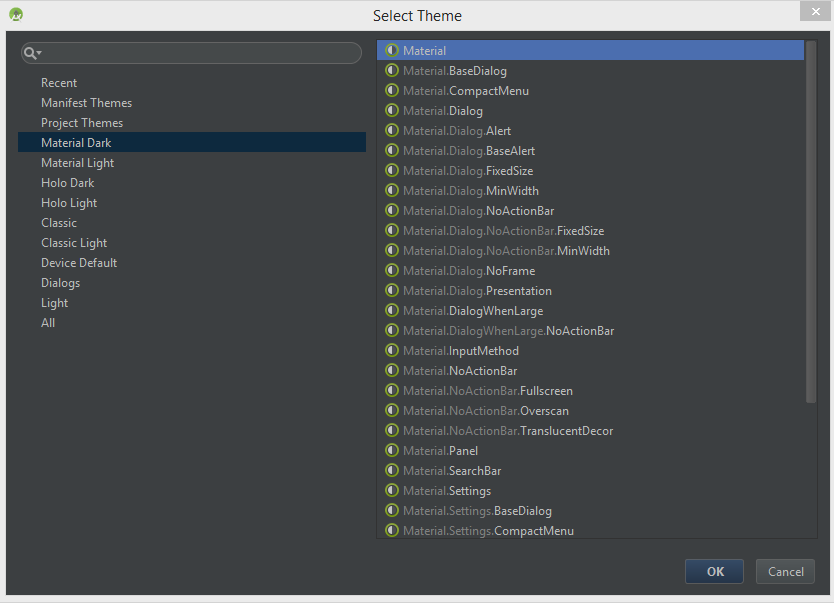834x603 pixels.
Task: Select the Material.NoActionBar theme
Action: click(x=460, y=371)
